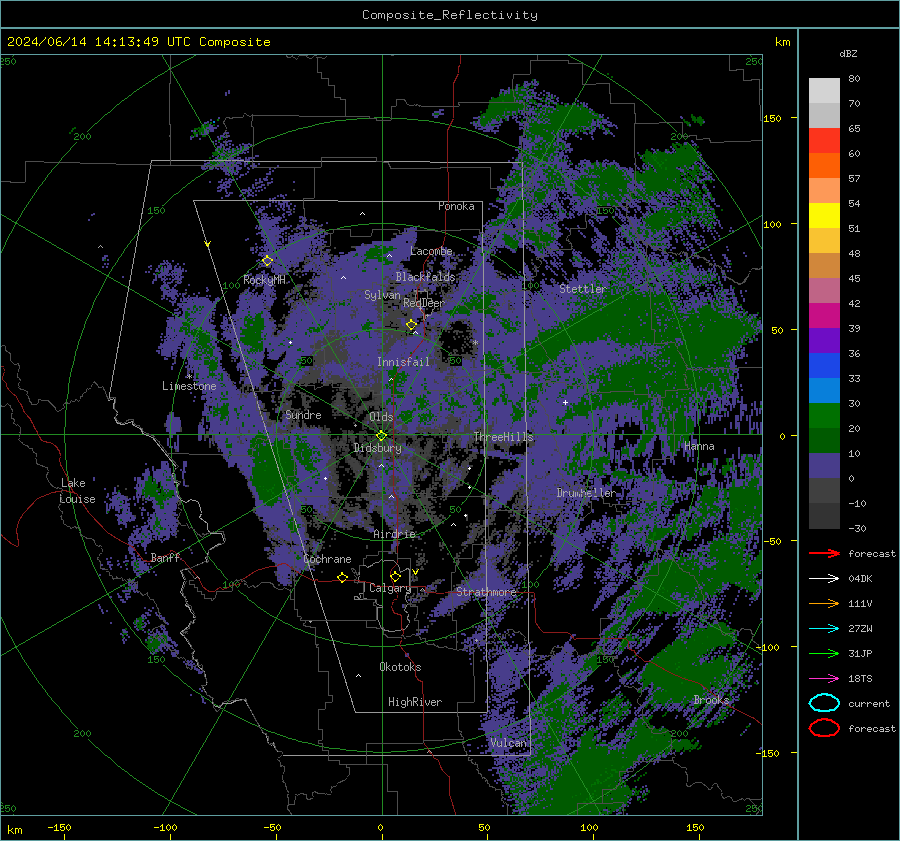
Task: Select the Brooks label
Action: tap(711, 700)
